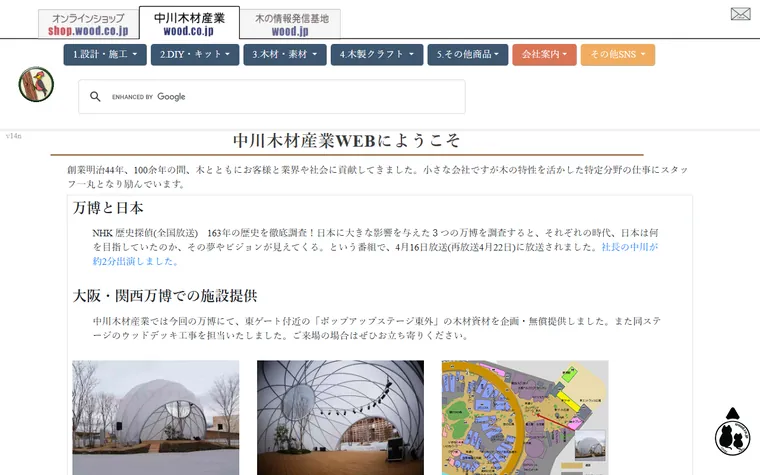Open the dome exterior photo thumbnail
The image size is (760, 475).
pyautogui.click(x=156, y=417)
